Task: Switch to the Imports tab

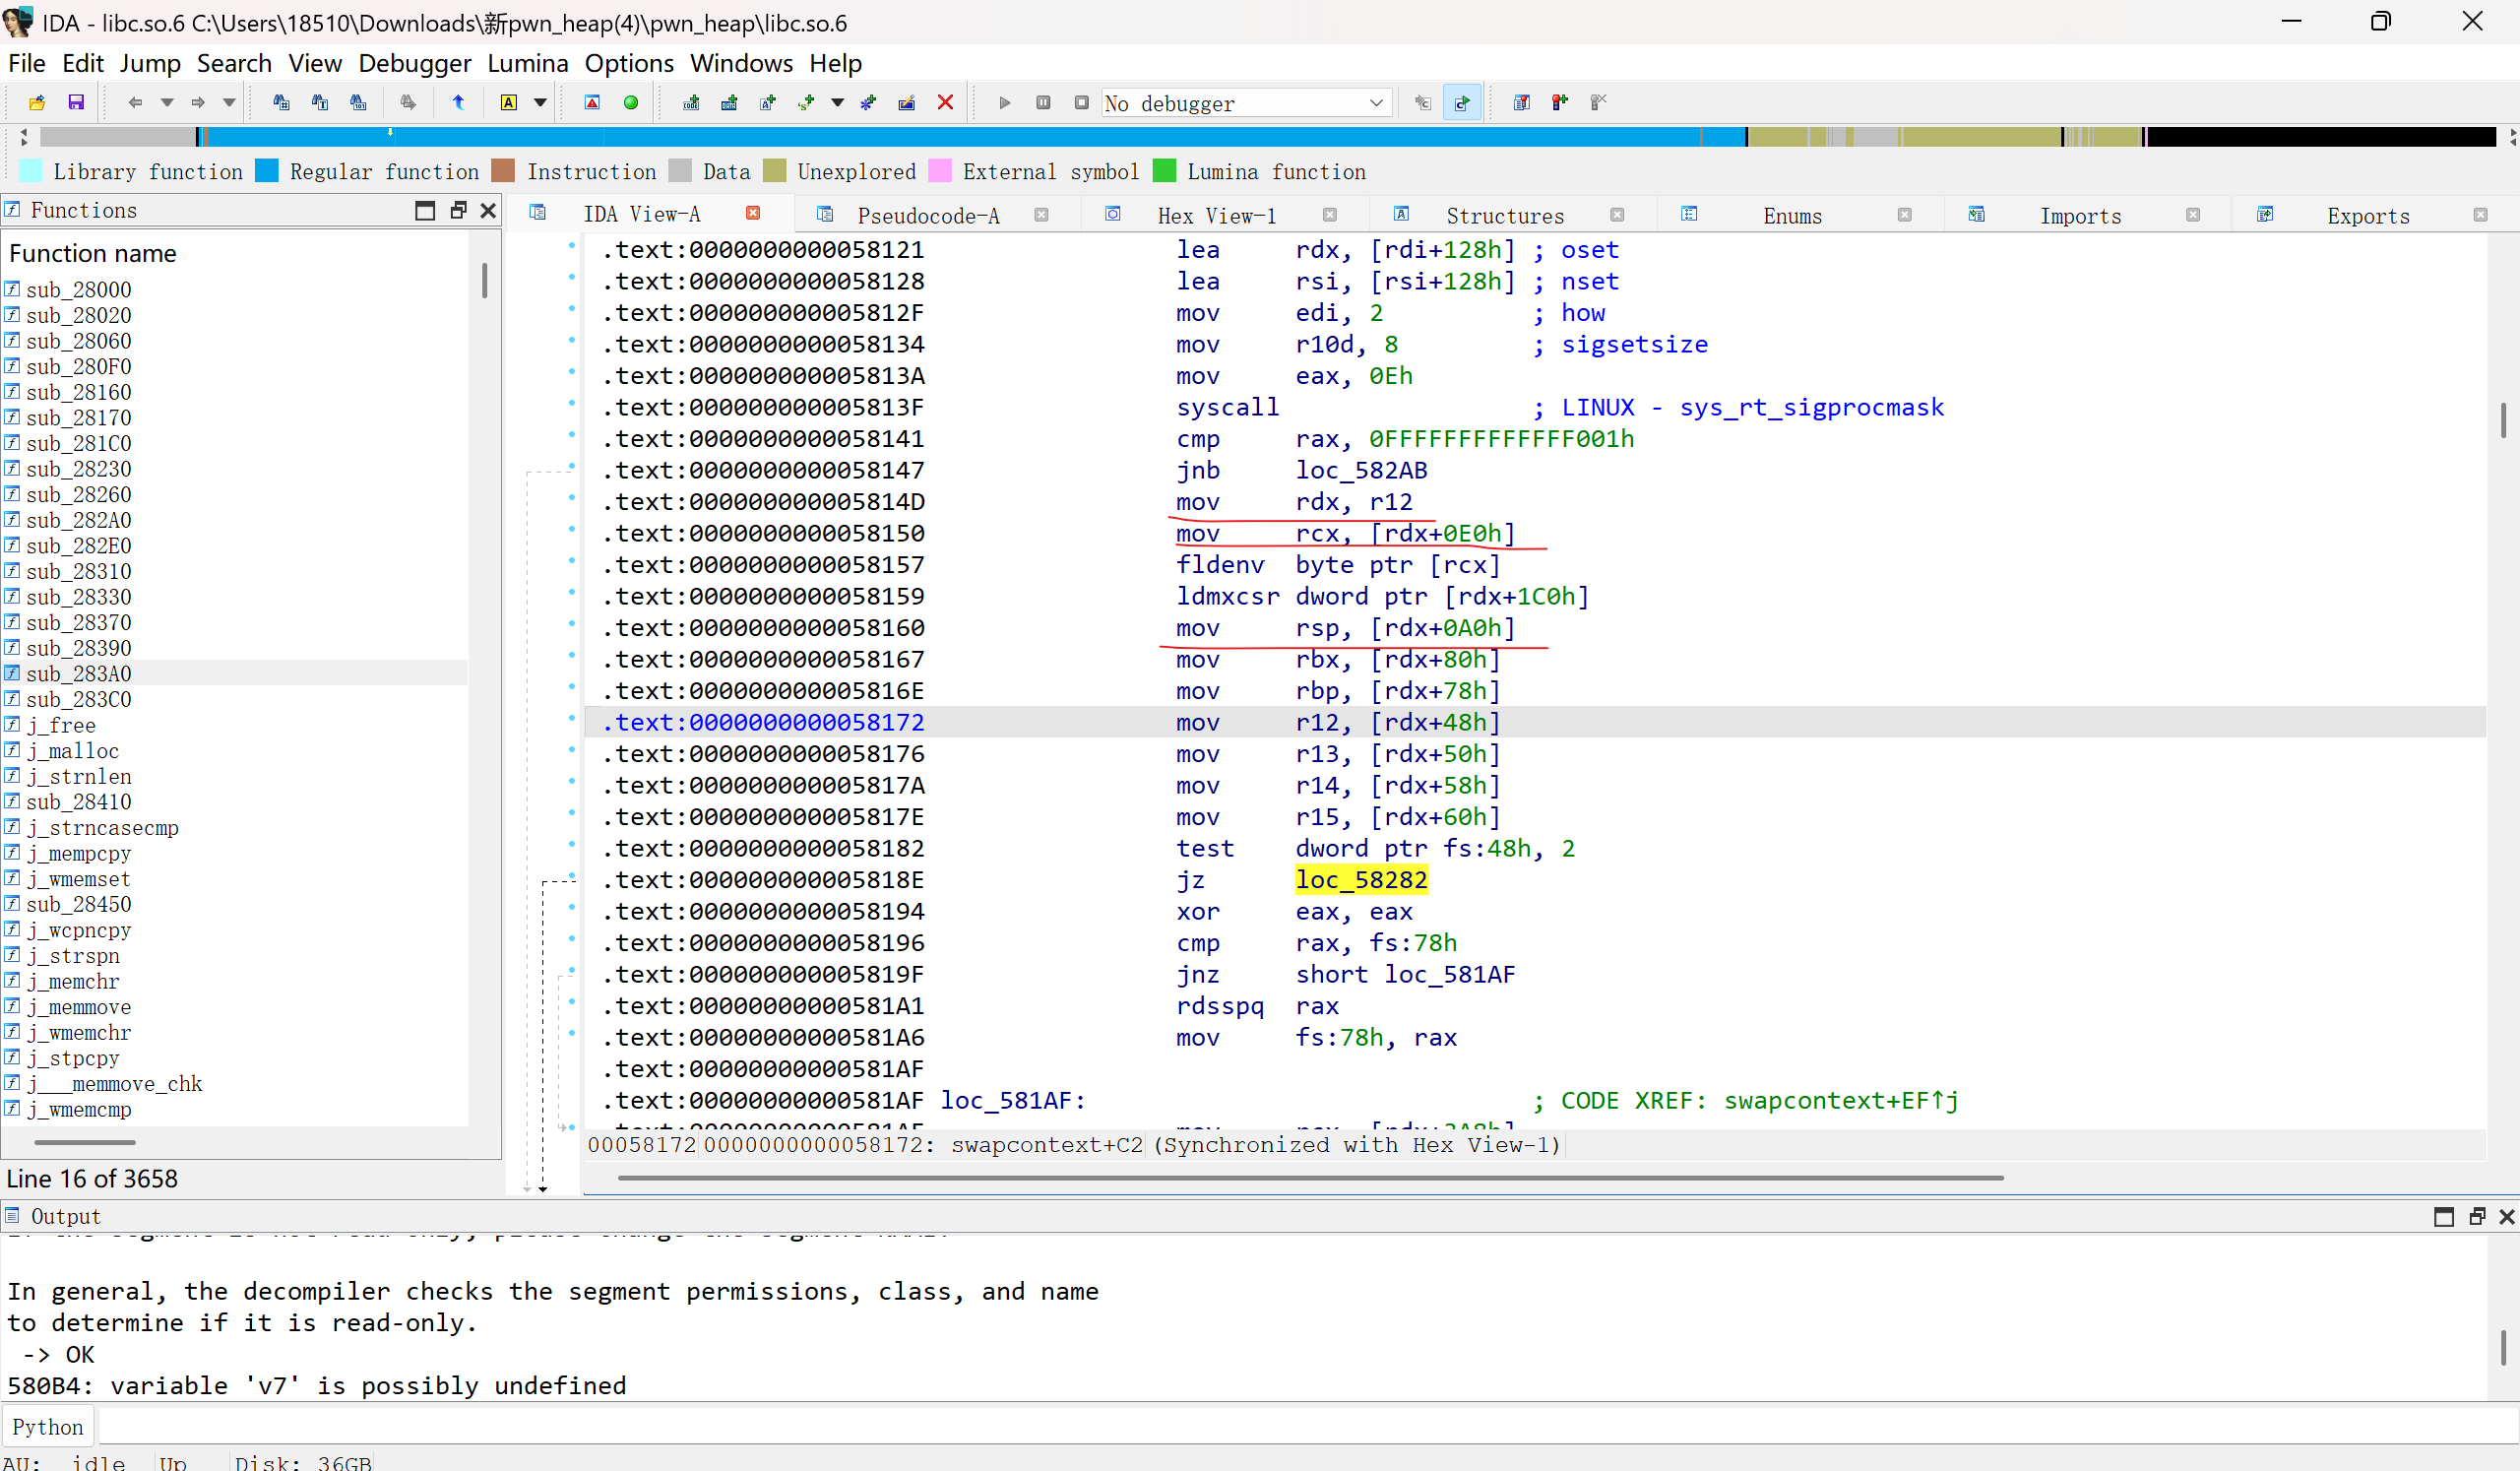Action: point(2080,215)
